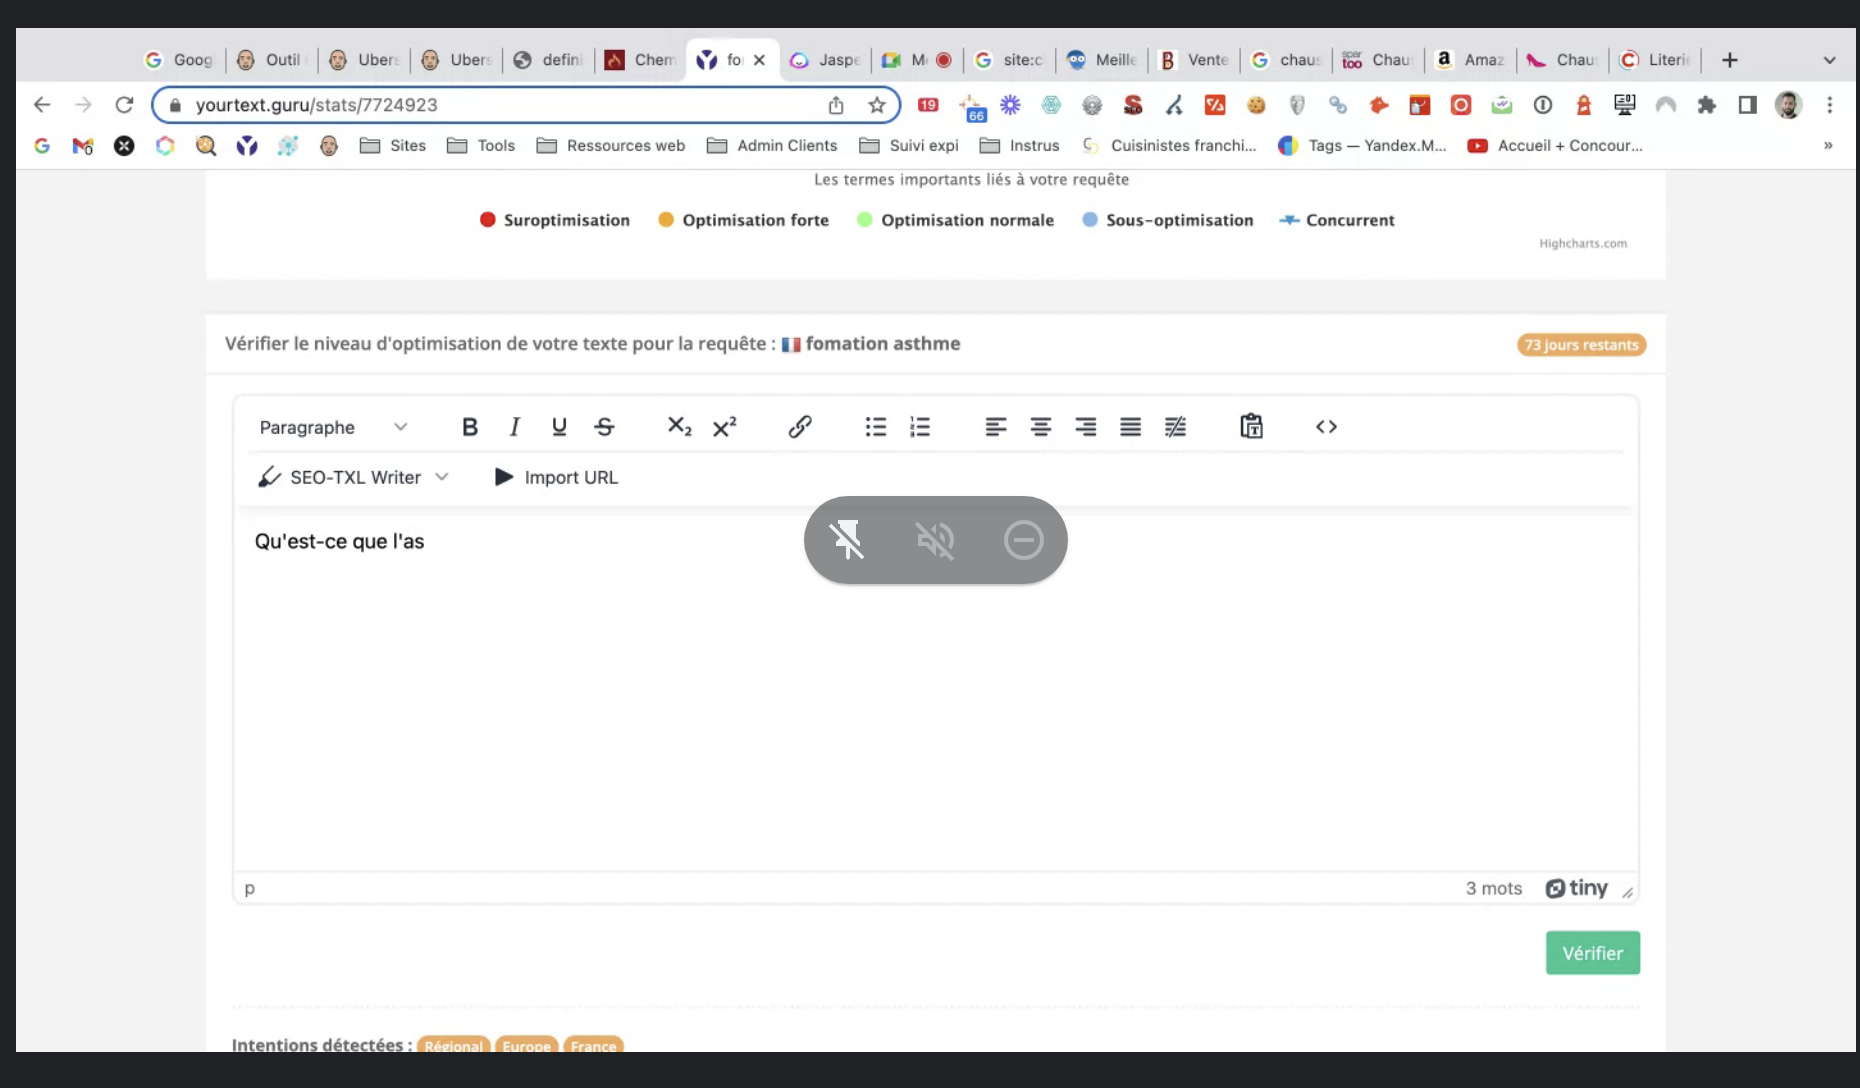1860x1088 pixels.
Task: Switch to the Goog browser tab
Action: (x=180, y=60)
